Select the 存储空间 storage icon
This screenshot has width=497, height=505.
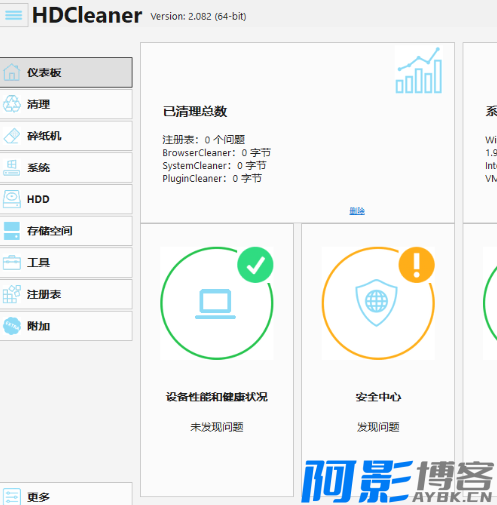[12, 231]
